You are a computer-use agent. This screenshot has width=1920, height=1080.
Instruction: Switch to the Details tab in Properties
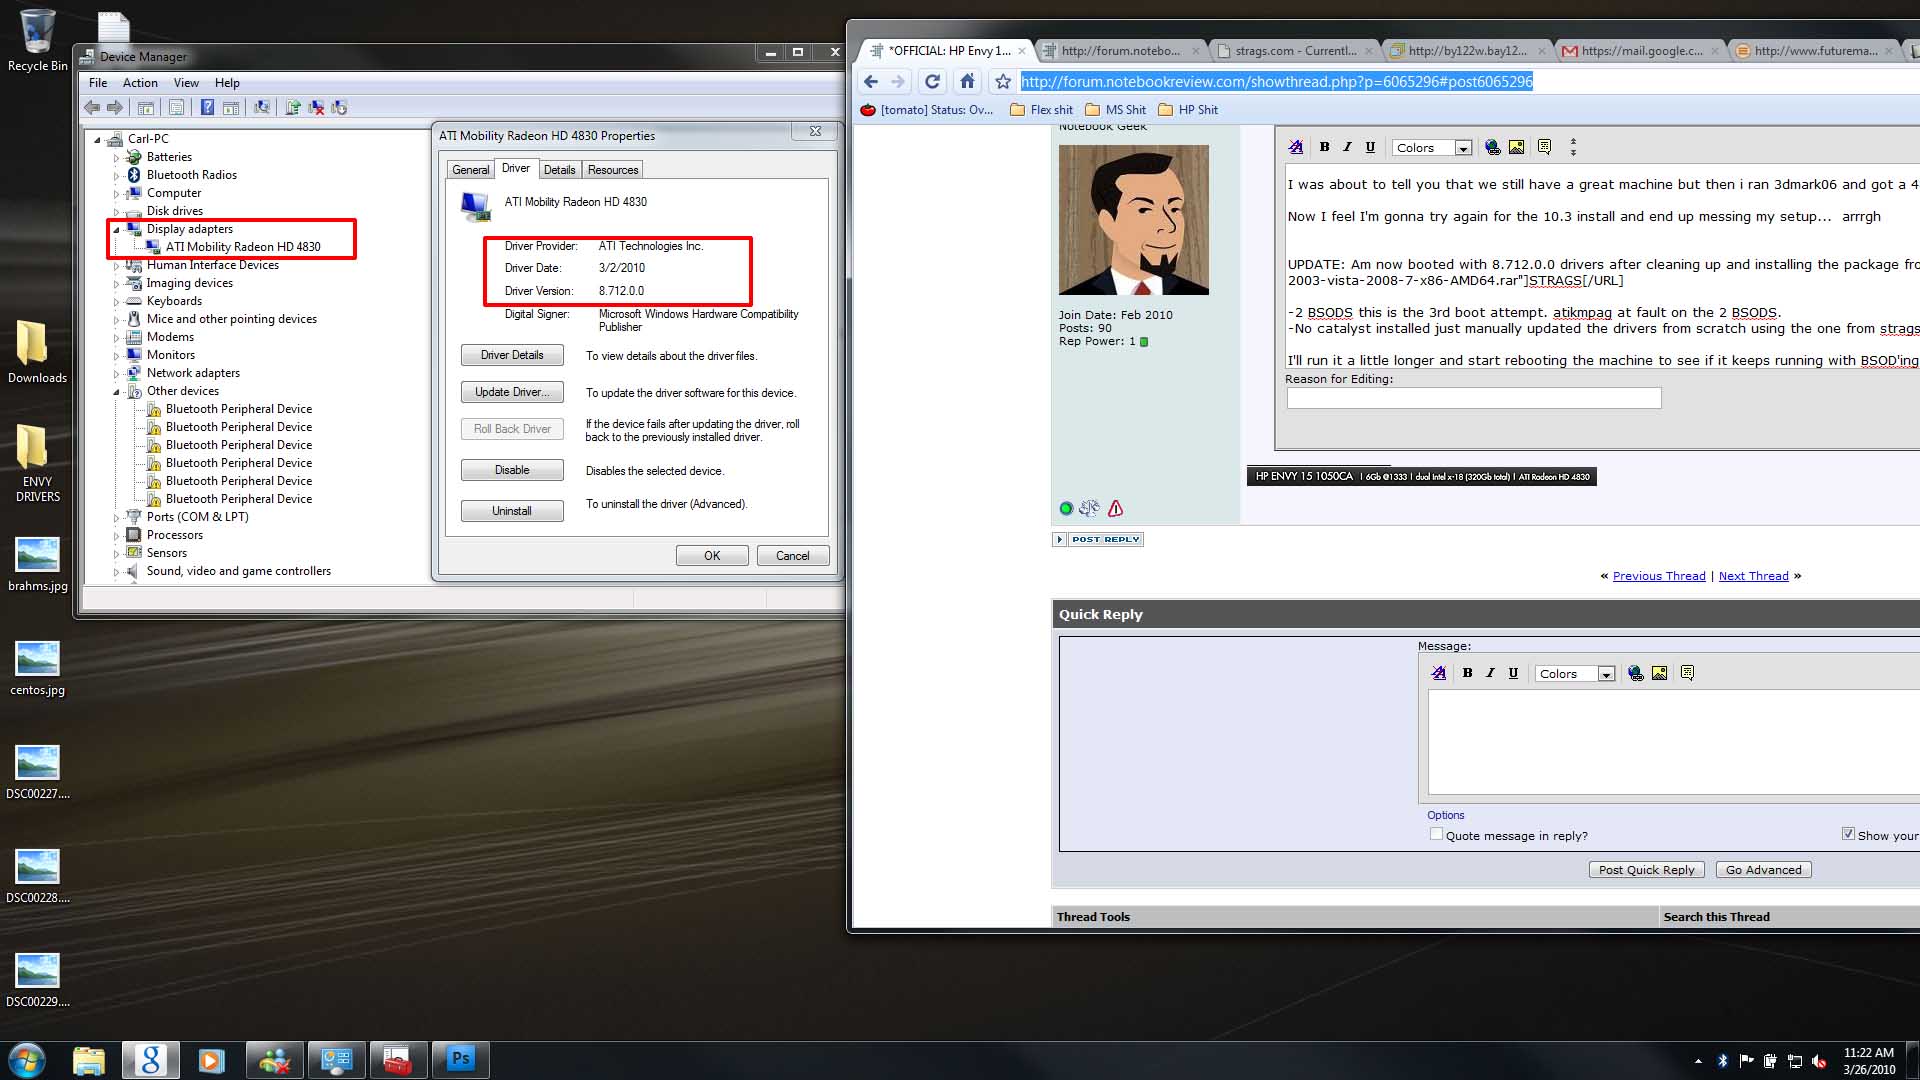point(559,170)
